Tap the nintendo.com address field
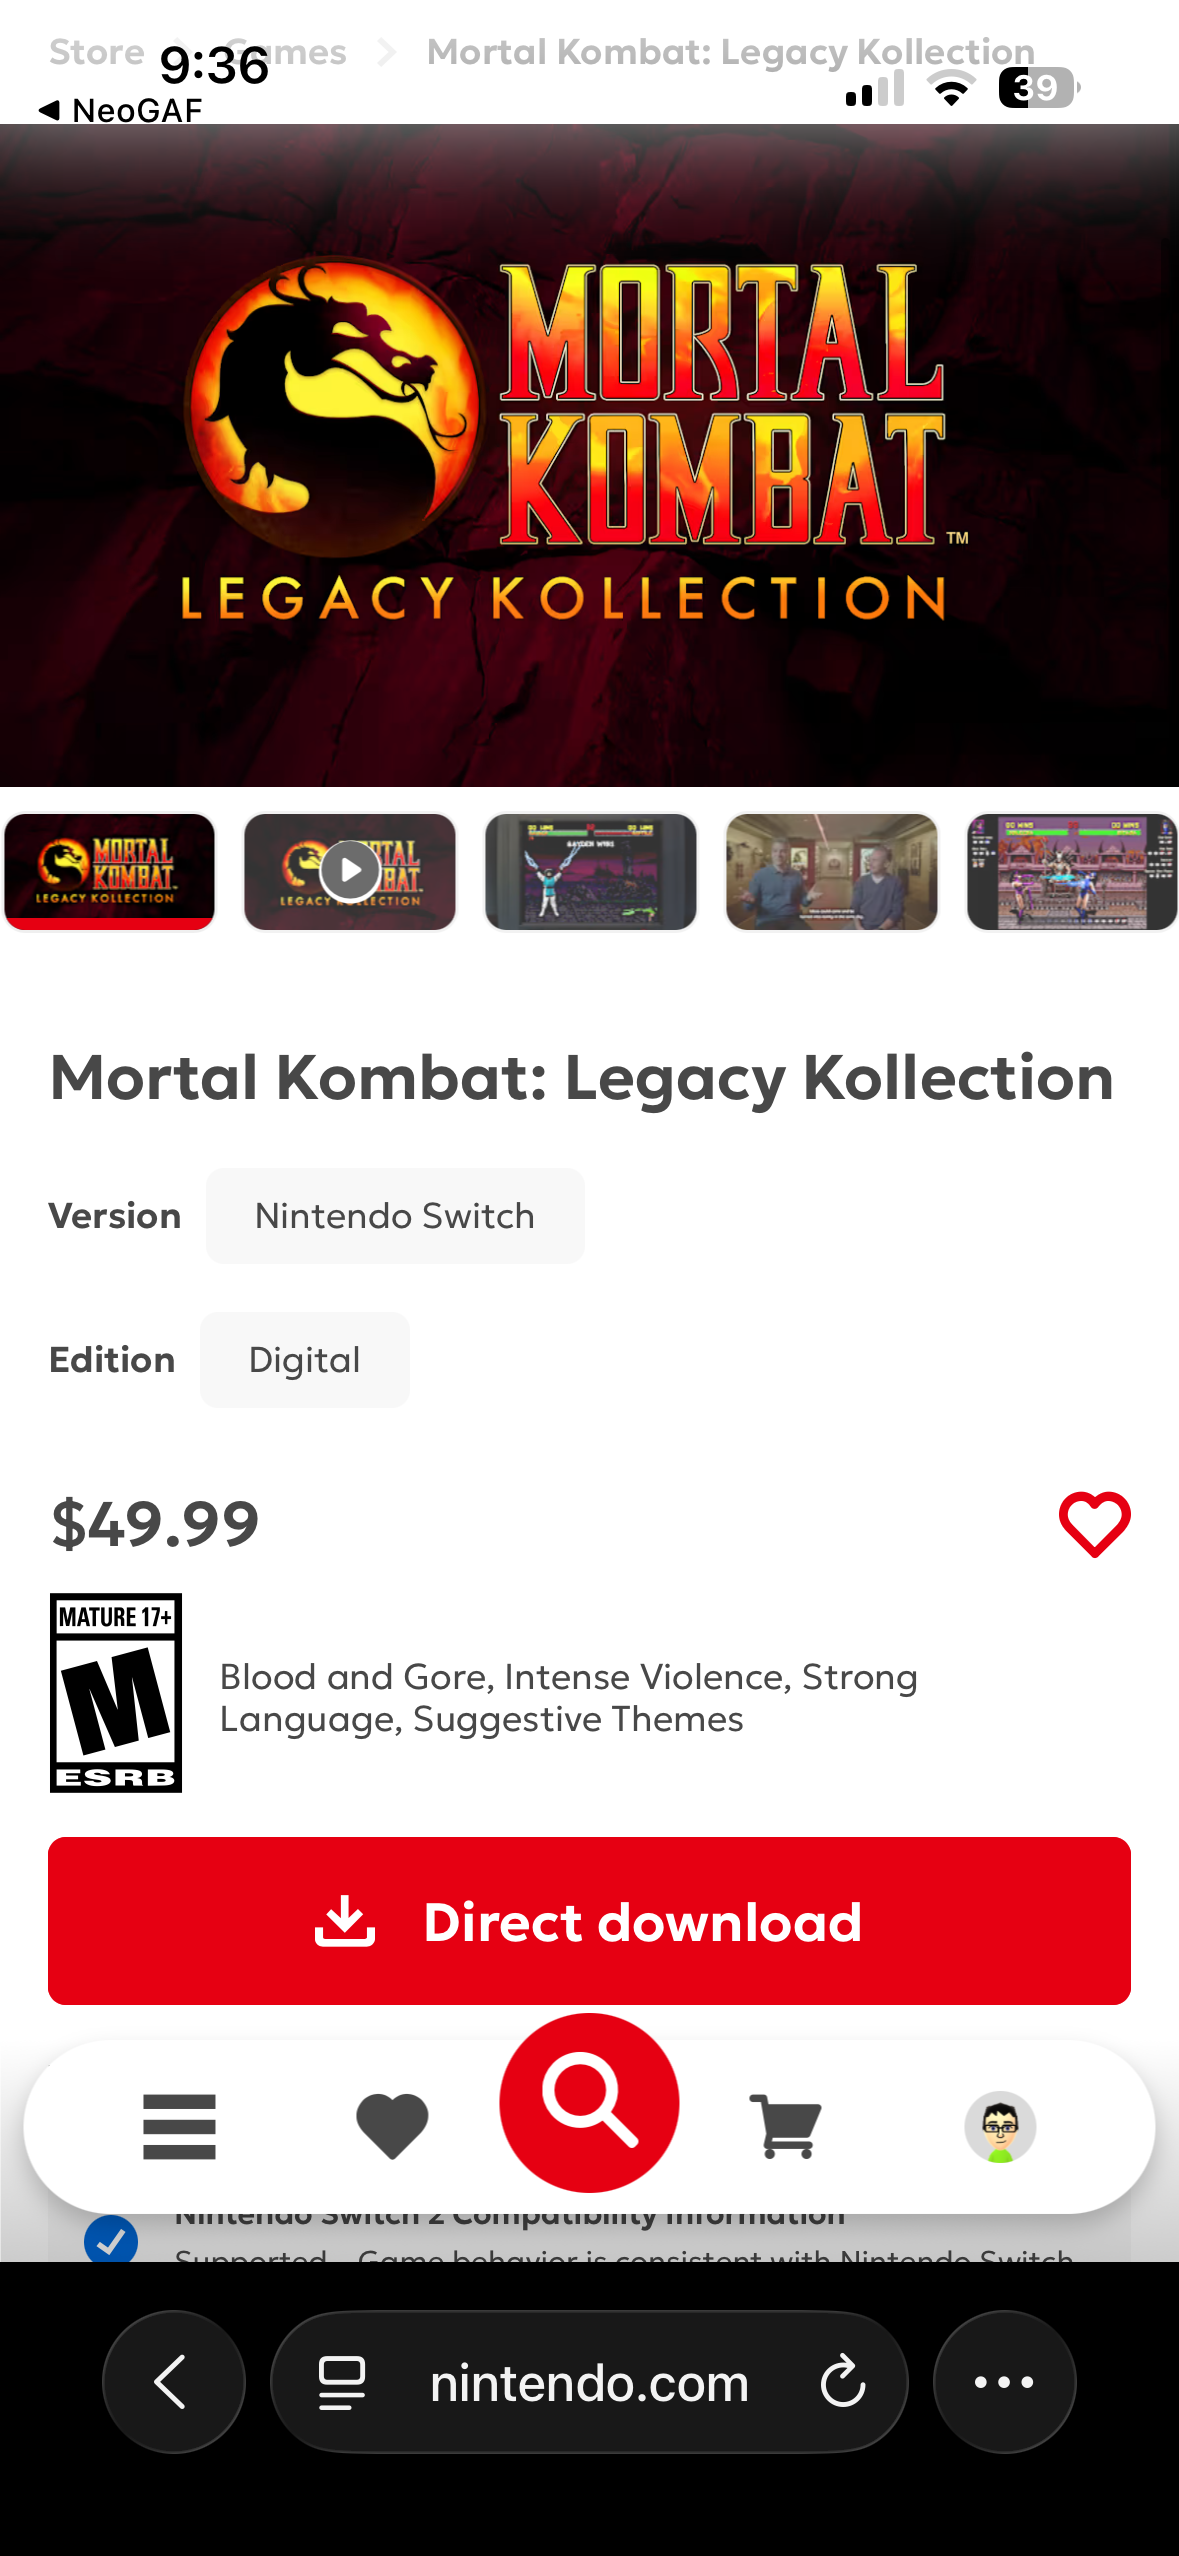Screen dimensions: 1179x2556 (589, 2383)
